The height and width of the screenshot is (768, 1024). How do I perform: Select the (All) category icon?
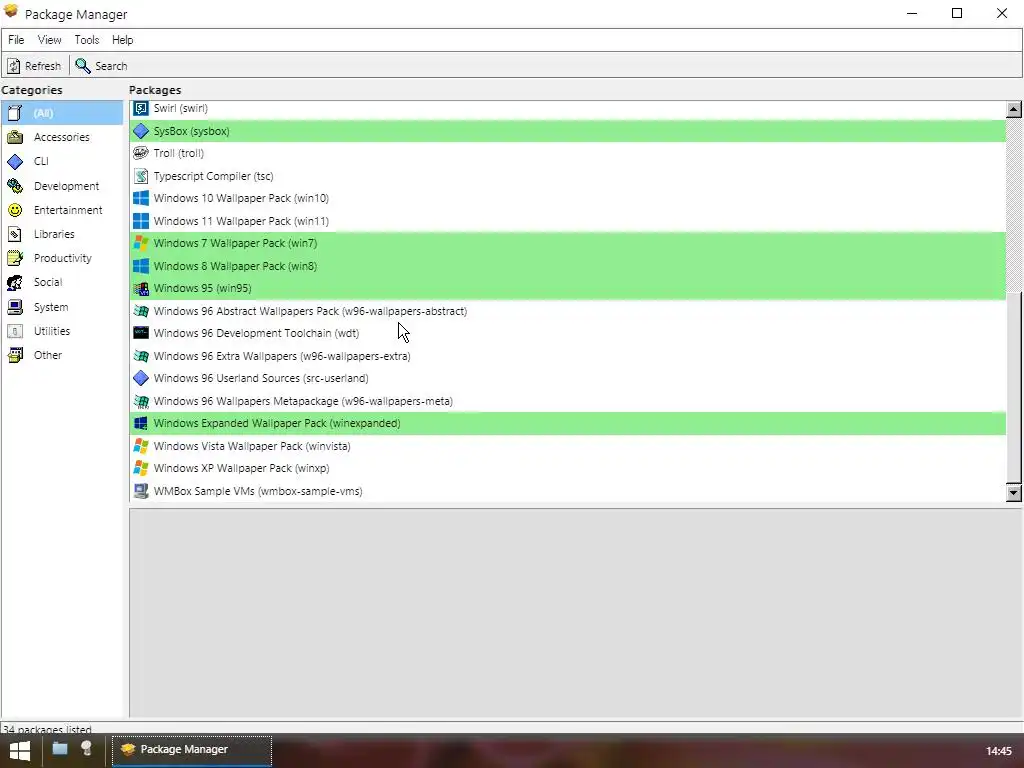[15, 113]
